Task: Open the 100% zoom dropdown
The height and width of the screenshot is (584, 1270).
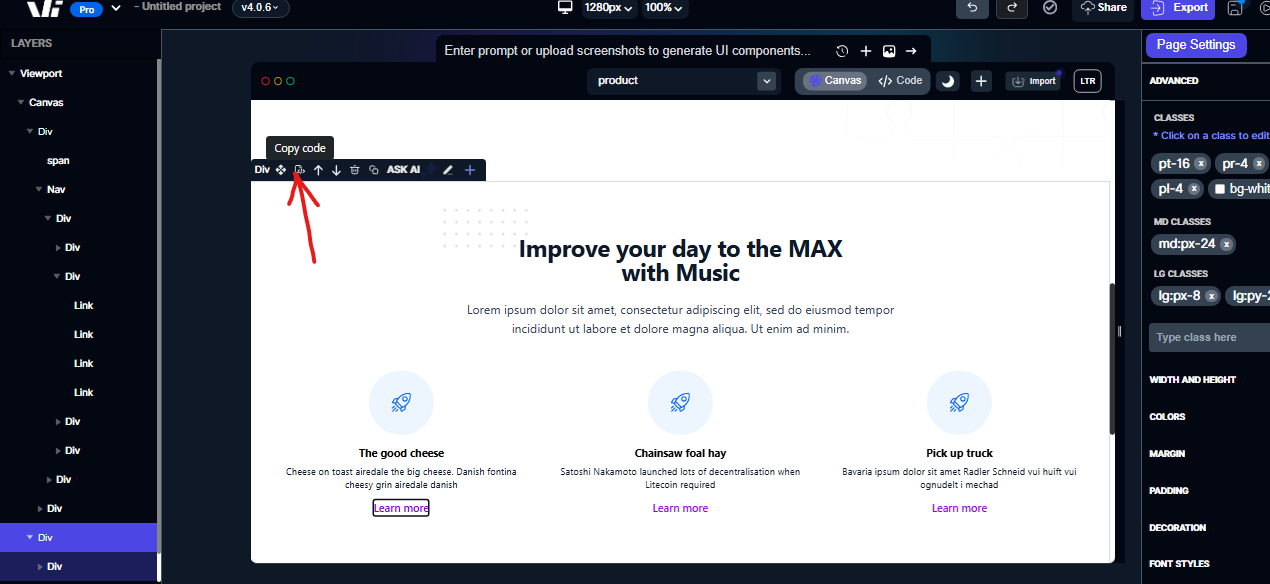Action: point(665,7)
